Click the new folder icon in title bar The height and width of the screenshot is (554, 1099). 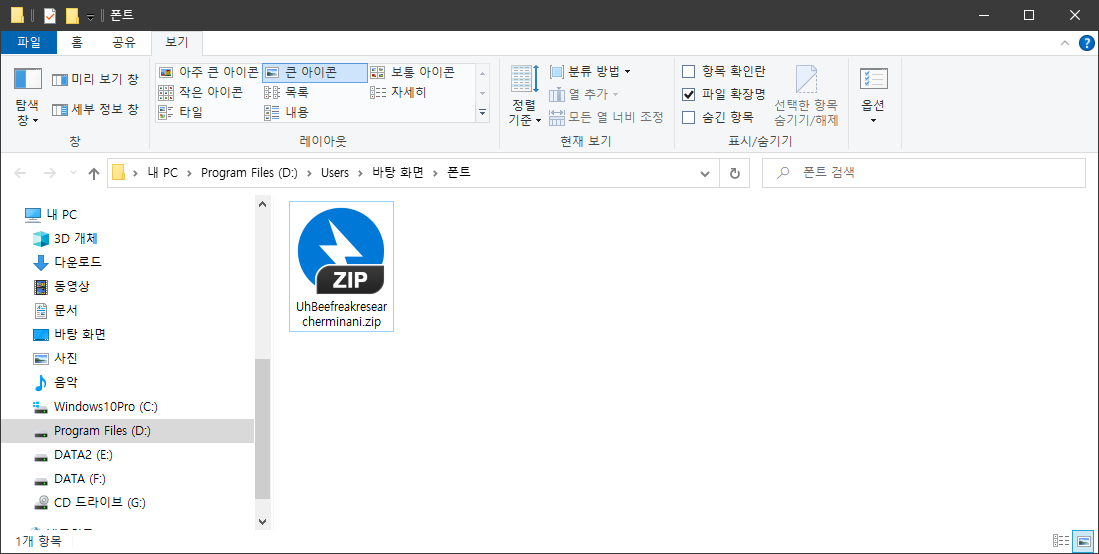72,15
